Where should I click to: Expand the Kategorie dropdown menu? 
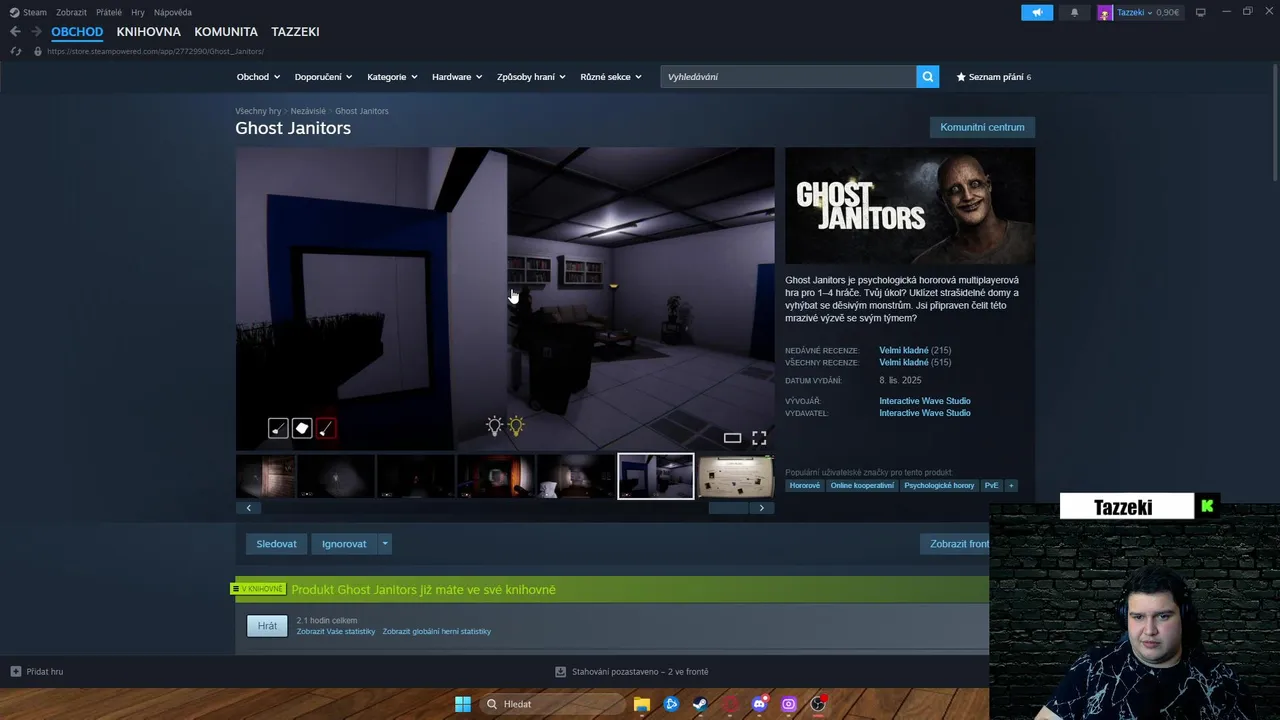(392, 77)
